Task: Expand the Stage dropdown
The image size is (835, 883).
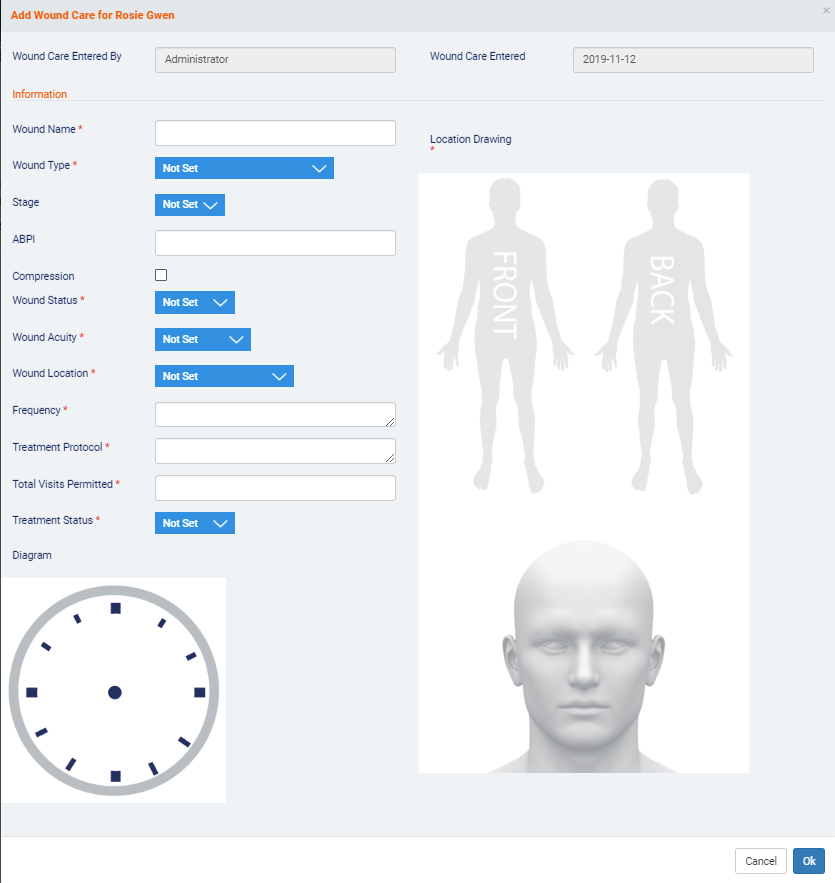Action: (190, 204)
